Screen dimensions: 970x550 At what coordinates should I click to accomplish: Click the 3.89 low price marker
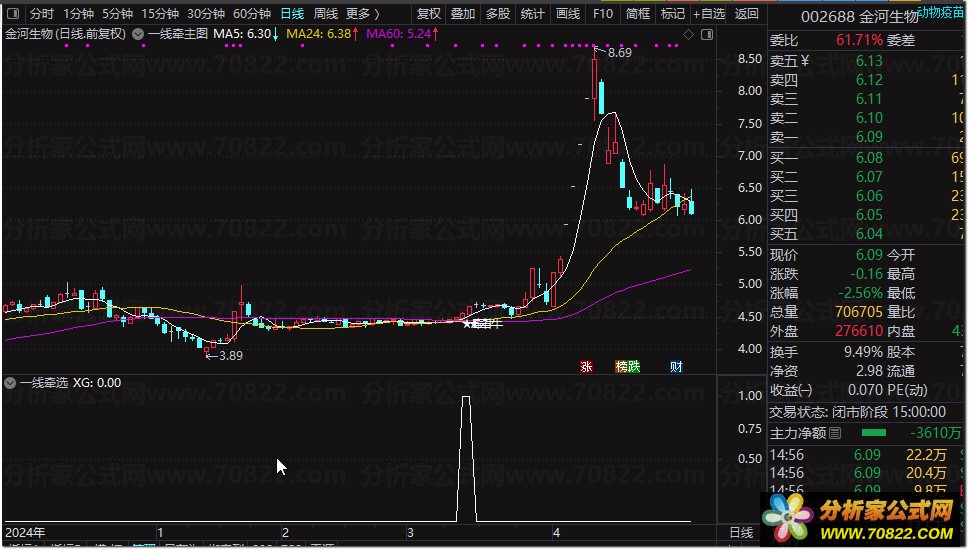click(230, 356)
